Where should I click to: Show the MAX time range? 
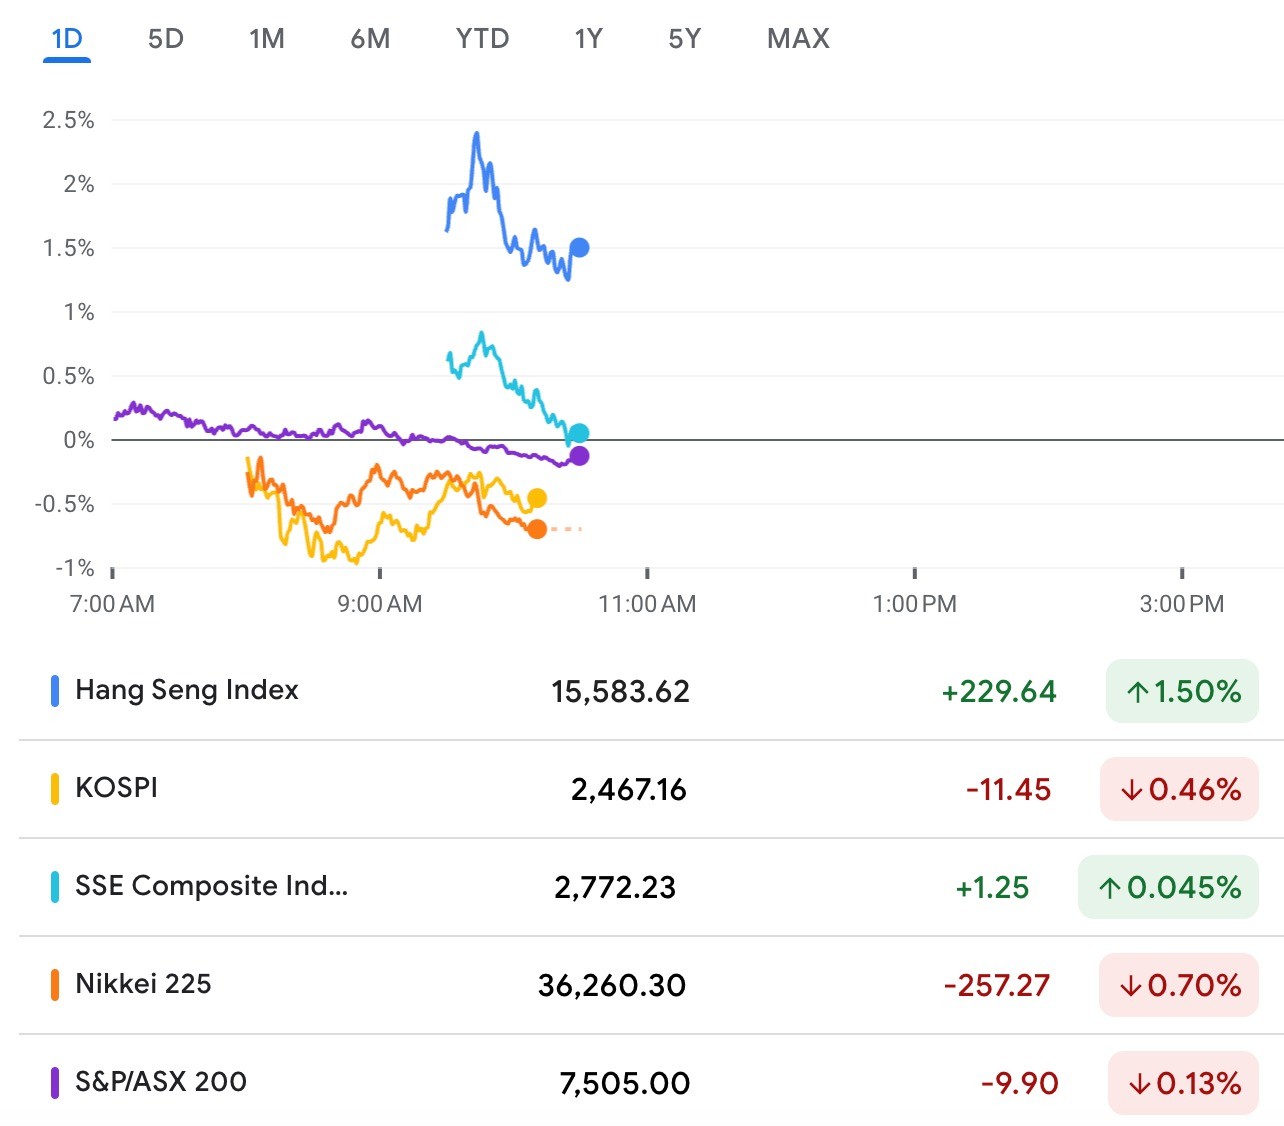click(x=798, y=39)
